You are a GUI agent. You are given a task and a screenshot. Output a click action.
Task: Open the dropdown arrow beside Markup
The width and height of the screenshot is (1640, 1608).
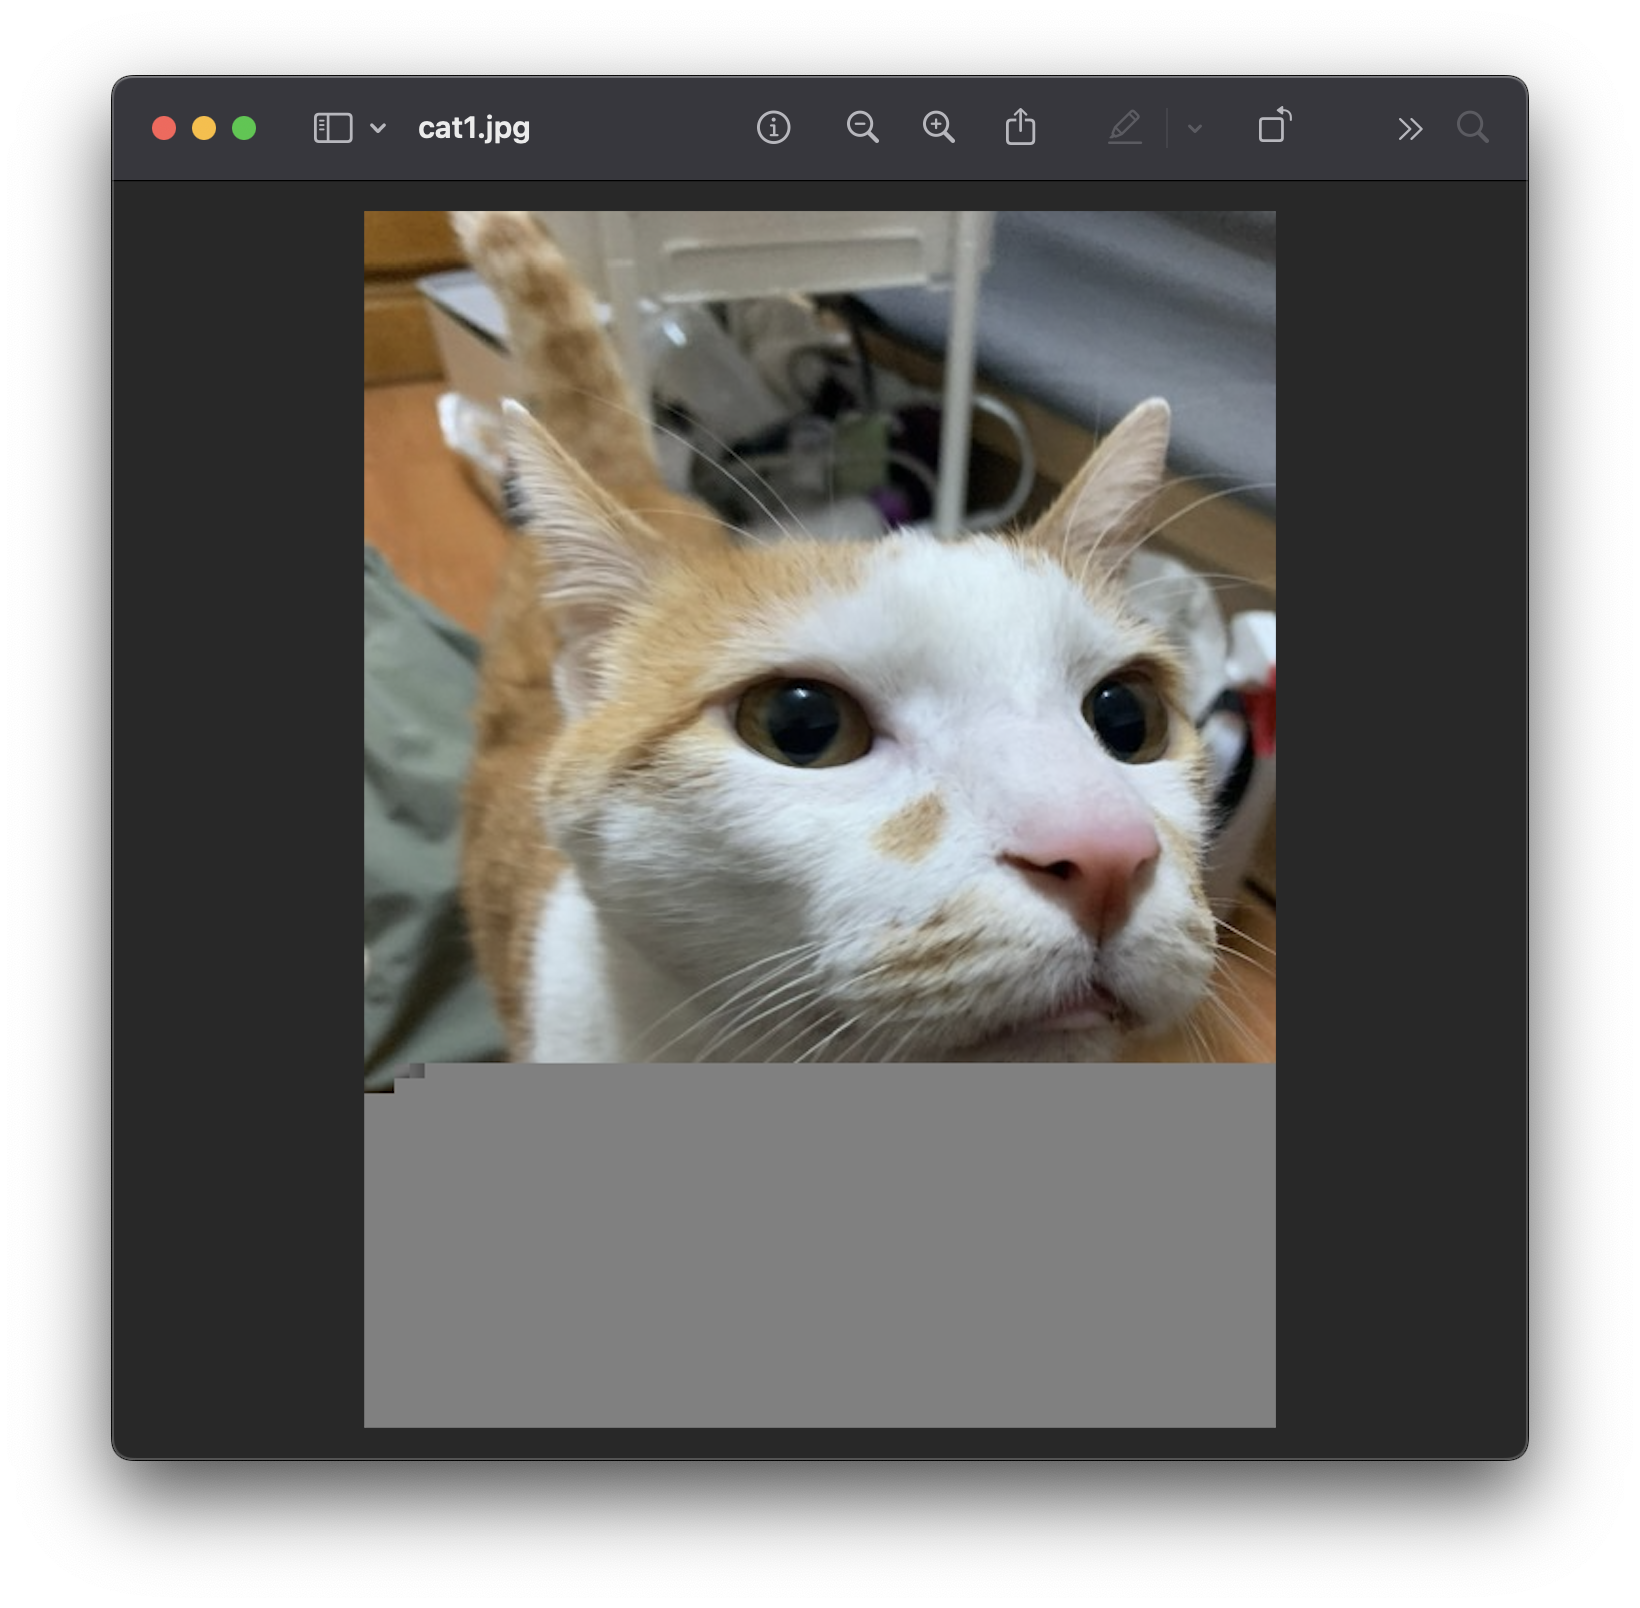(1194, 129)
